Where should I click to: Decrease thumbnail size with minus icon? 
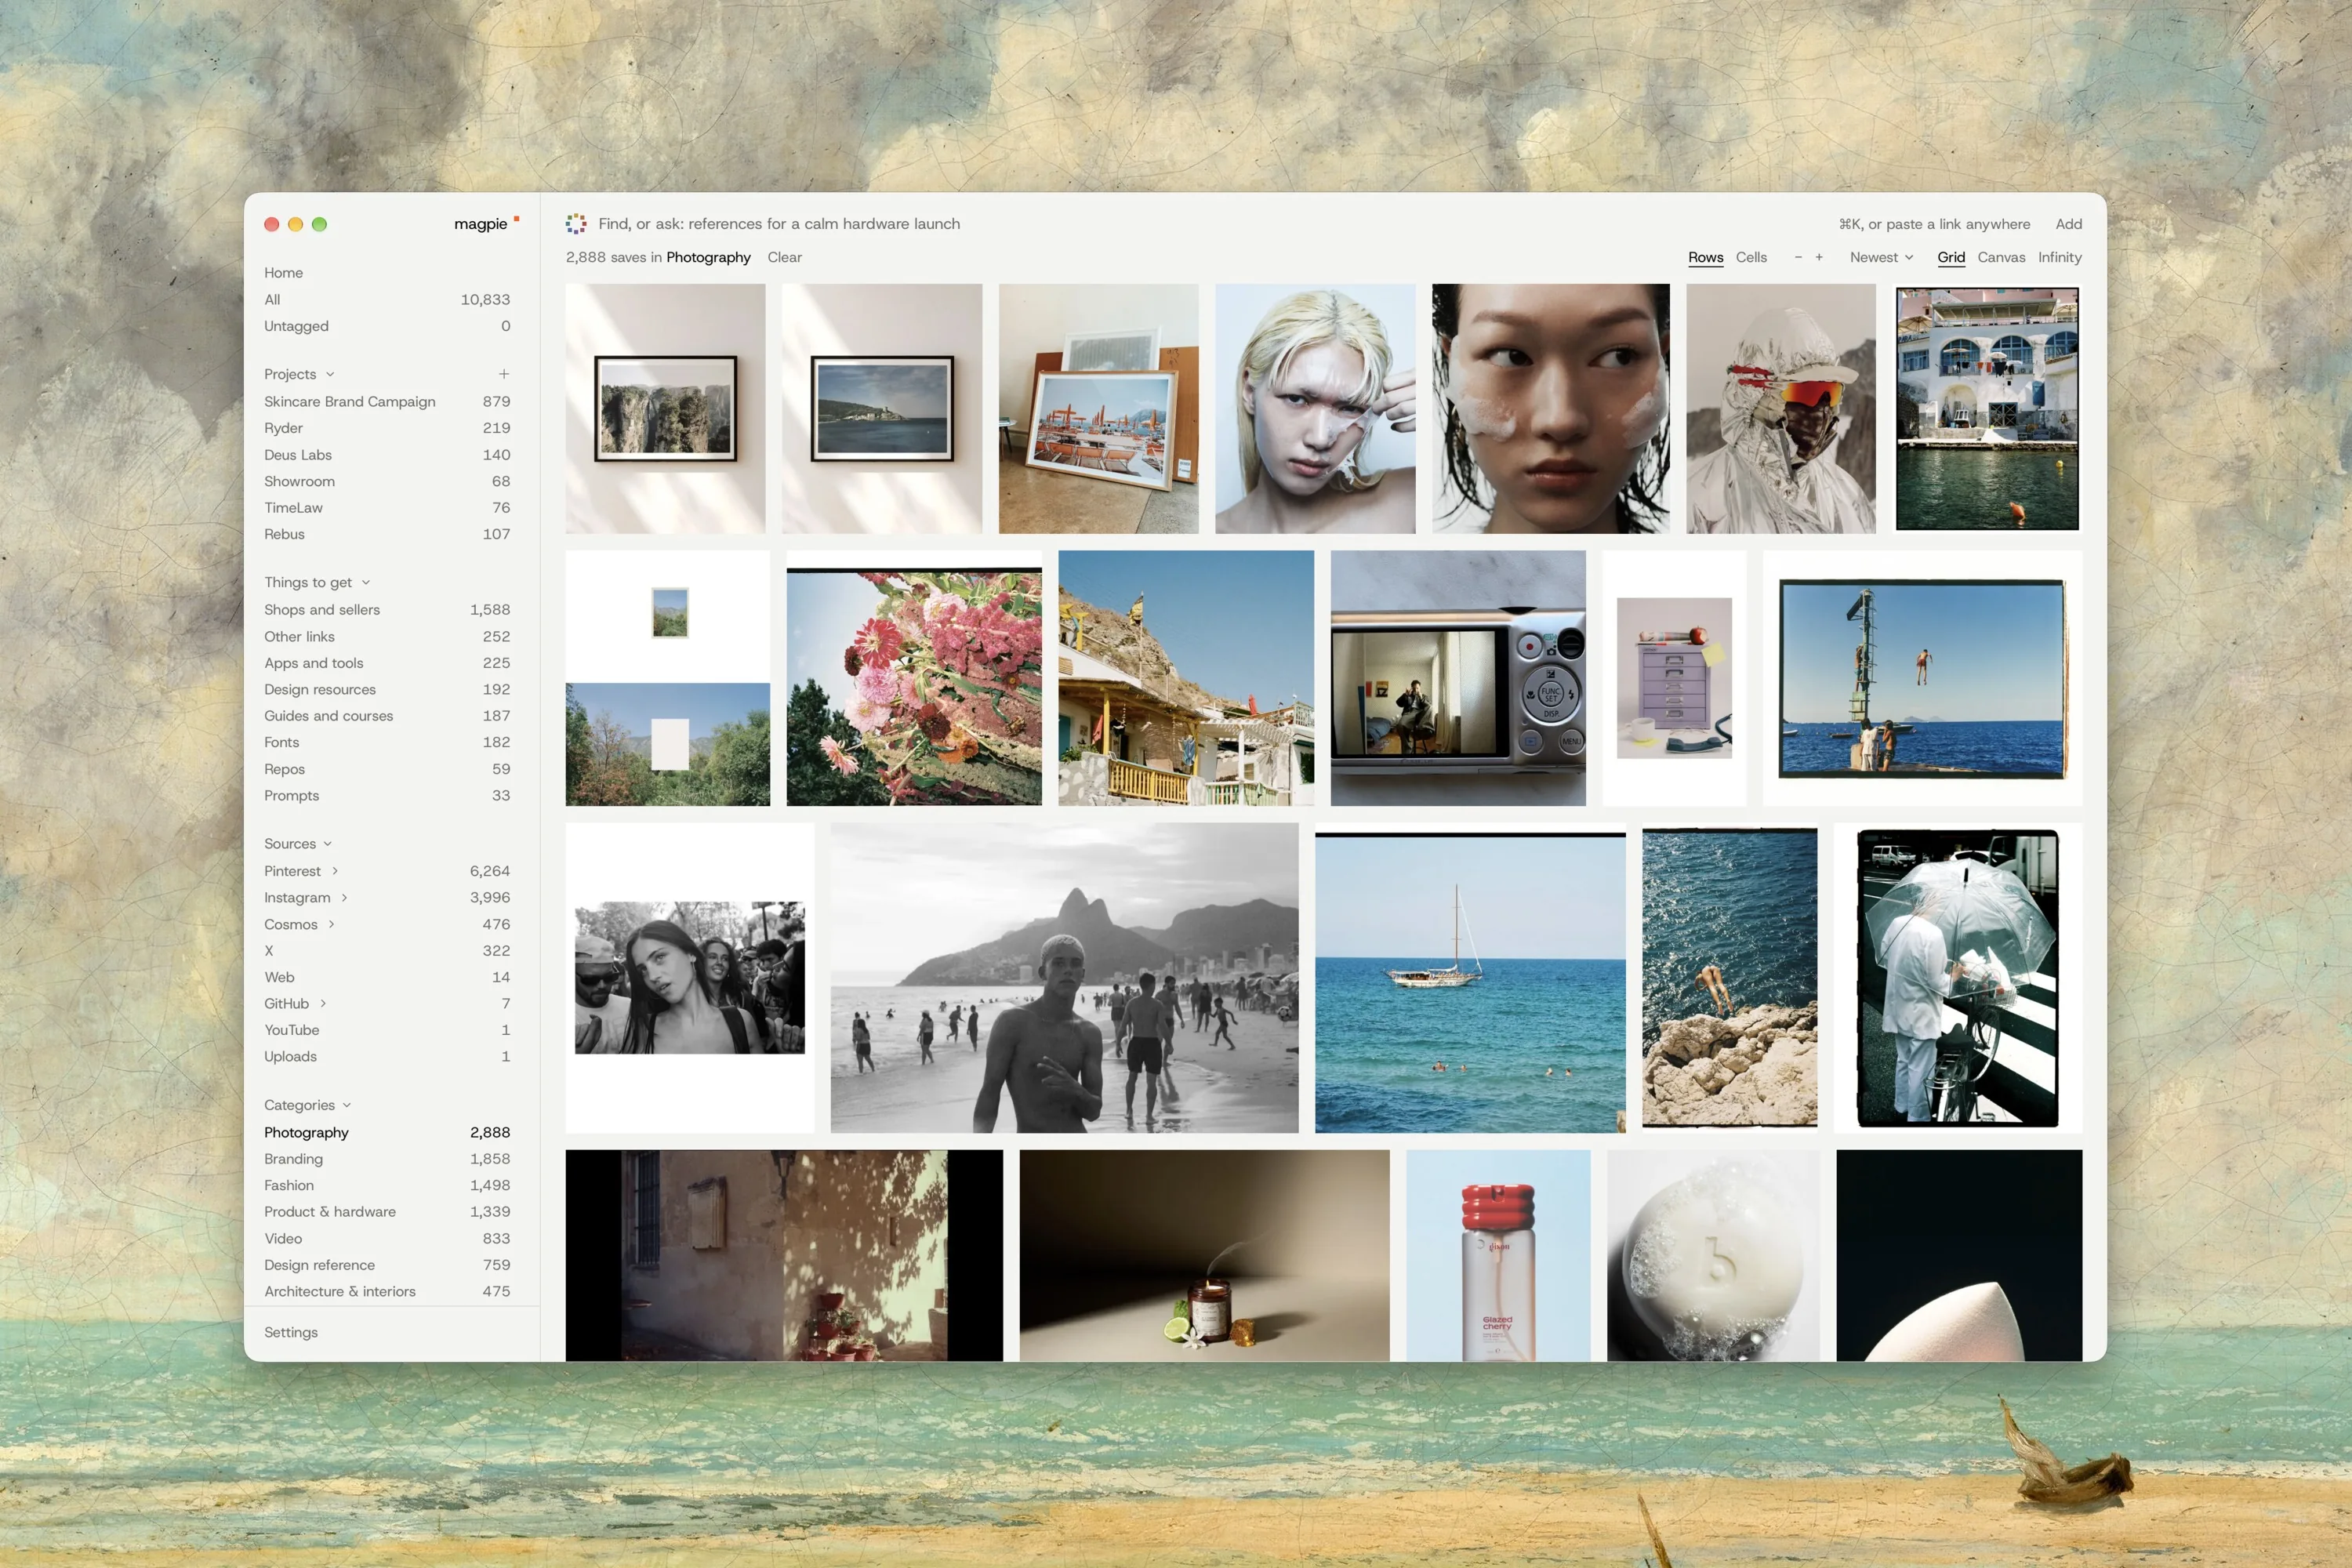coord(1798,257)
